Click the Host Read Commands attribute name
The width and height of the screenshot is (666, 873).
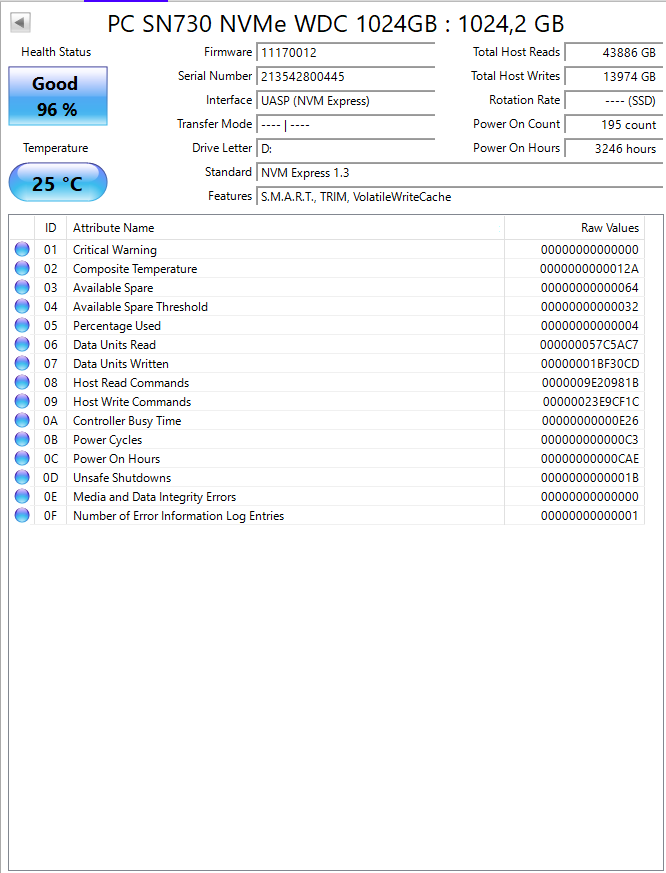(x=131, y=382)
